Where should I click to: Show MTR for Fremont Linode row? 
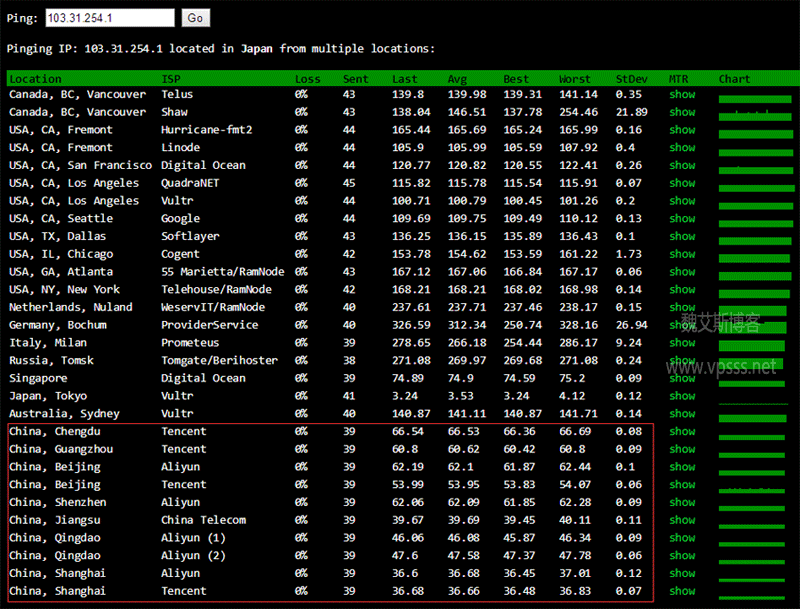(682, 148)
